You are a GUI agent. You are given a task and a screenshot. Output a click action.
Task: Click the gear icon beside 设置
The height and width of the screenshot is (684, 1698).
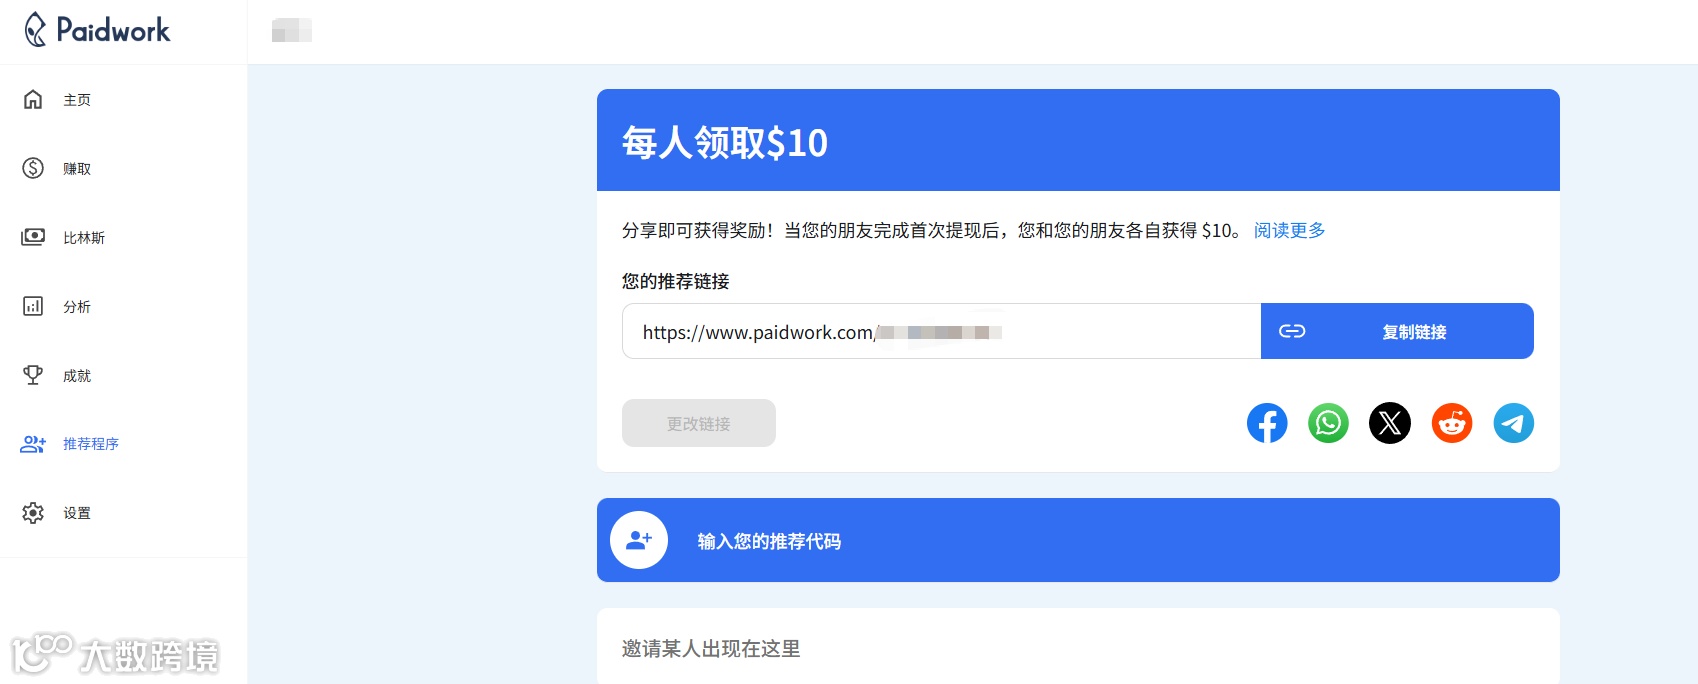coord(33,513)
